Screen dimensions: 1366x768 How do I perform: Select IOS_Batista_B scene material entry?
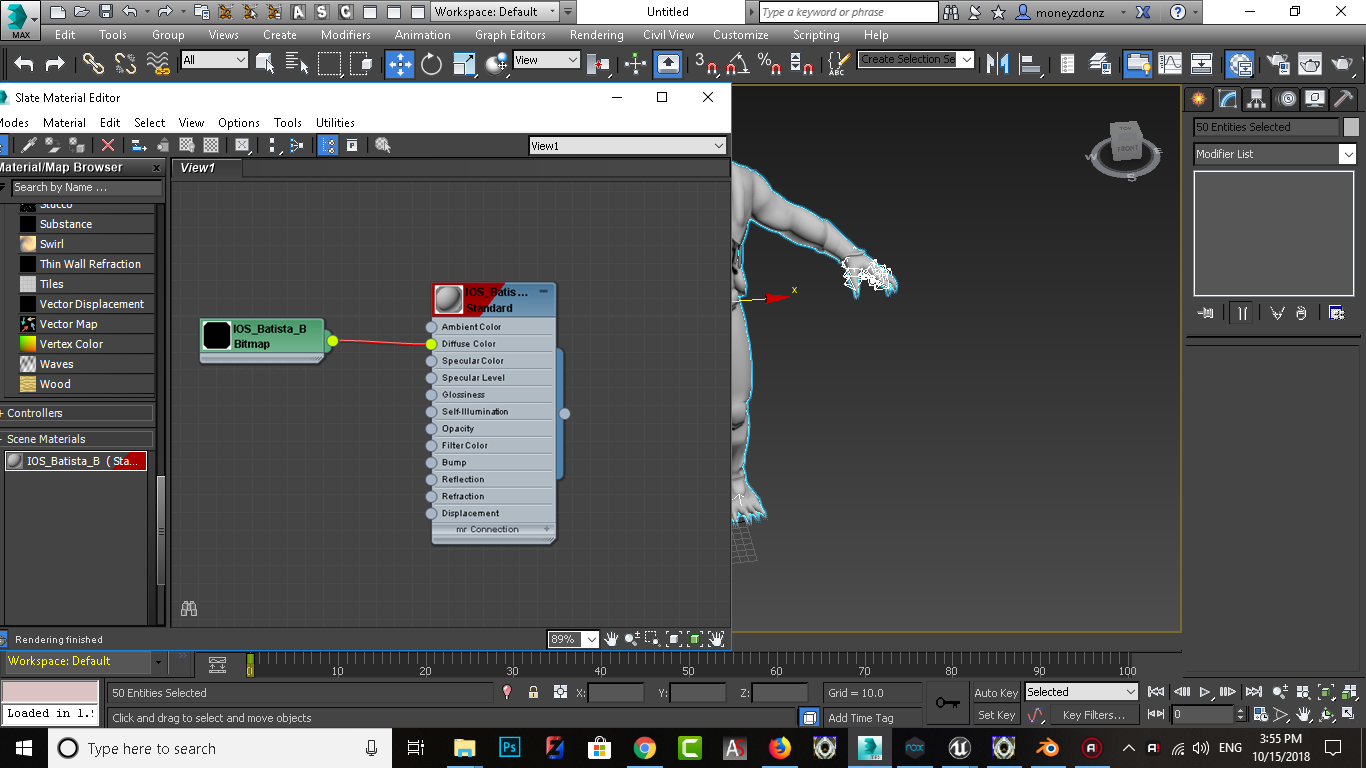76,461
